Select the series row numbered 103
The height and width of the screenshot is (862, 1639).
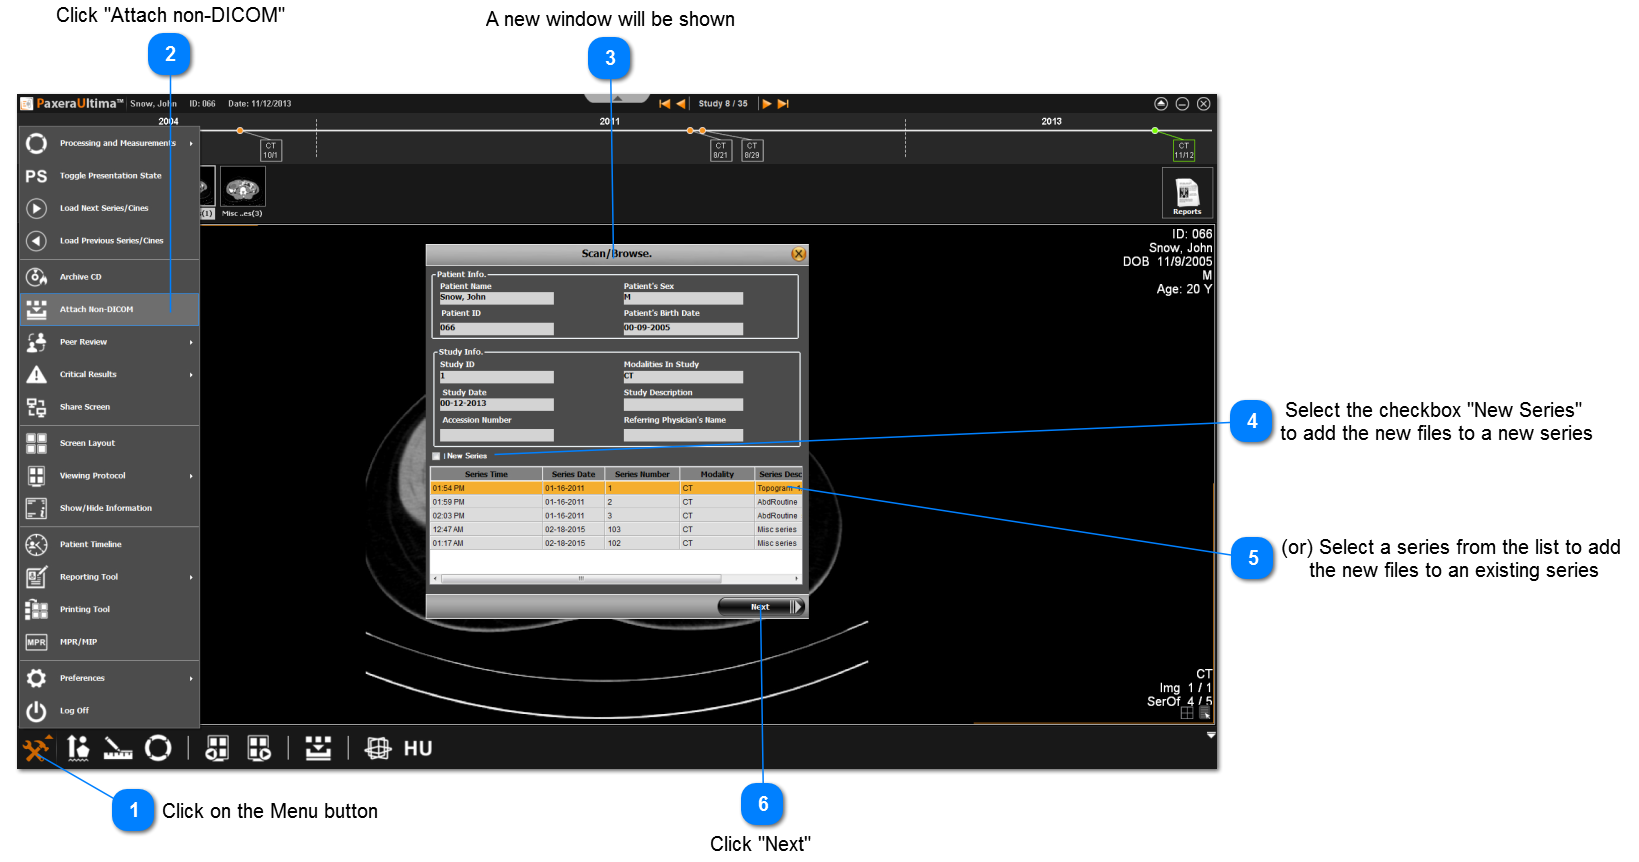[x=615, y=530]
